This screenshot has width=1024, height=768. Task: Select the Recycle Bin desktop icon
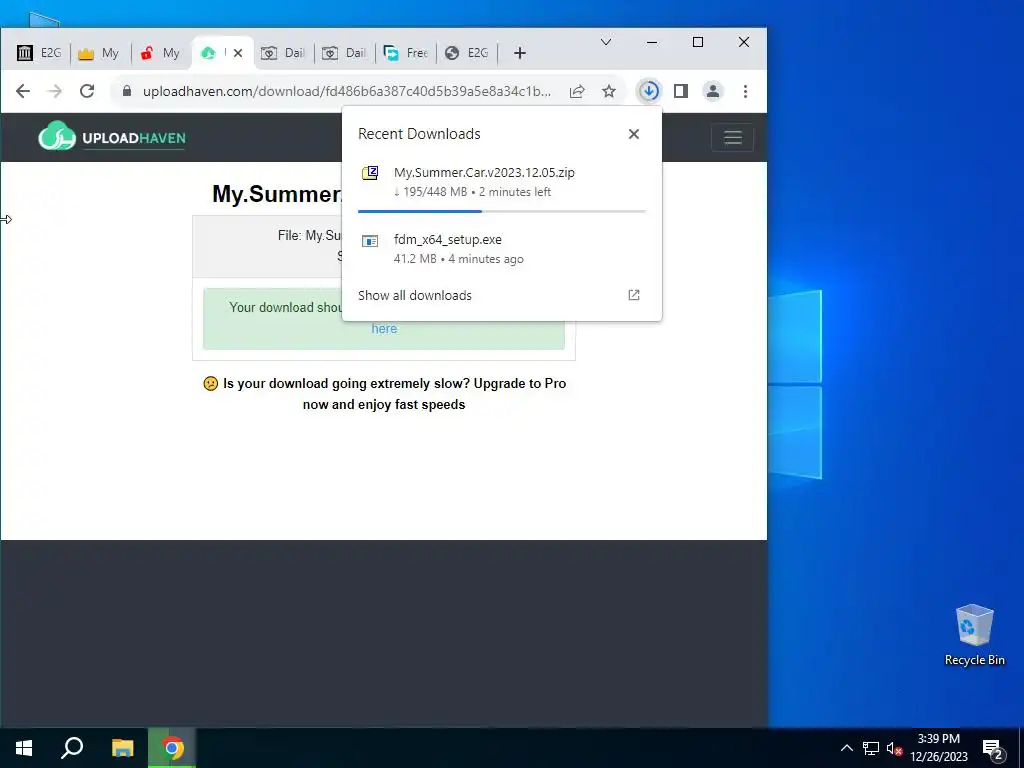974,635
